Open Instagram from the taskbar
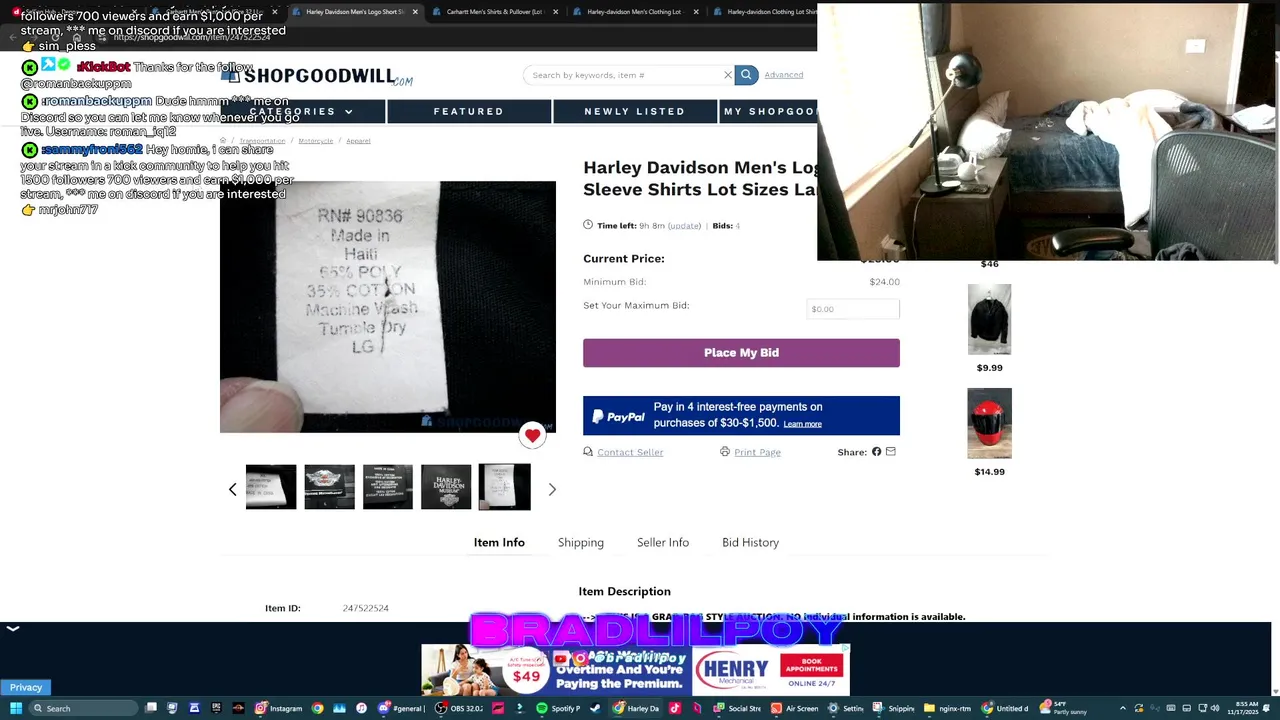The height and width of the screenshot is (720, 1280). pyautogui.click(x=278, y=708)
